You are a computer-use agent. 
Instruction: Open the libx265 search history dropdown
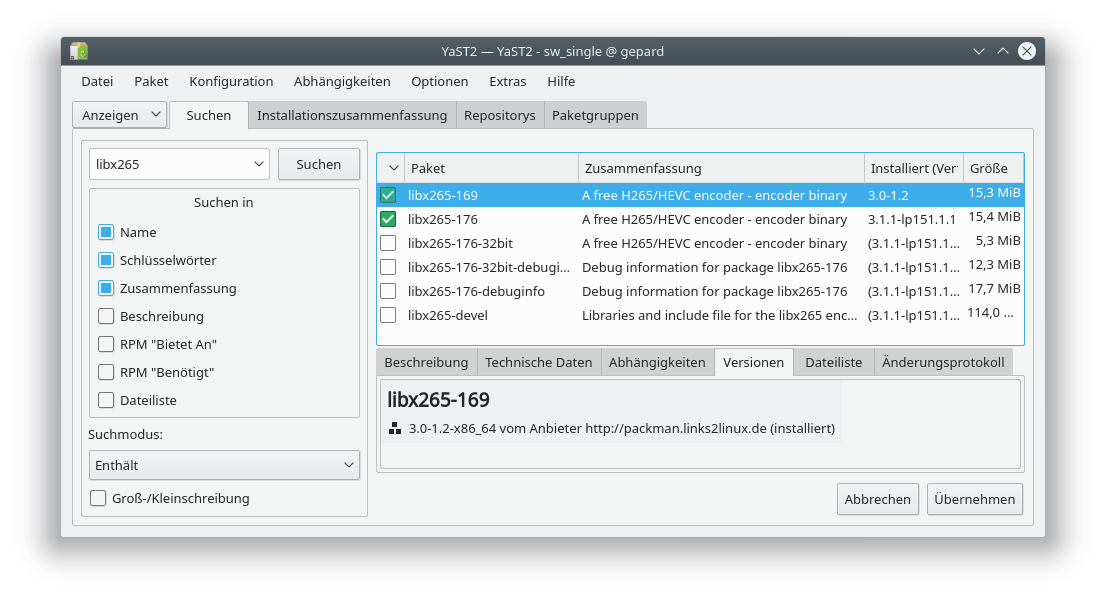point(258,164)
